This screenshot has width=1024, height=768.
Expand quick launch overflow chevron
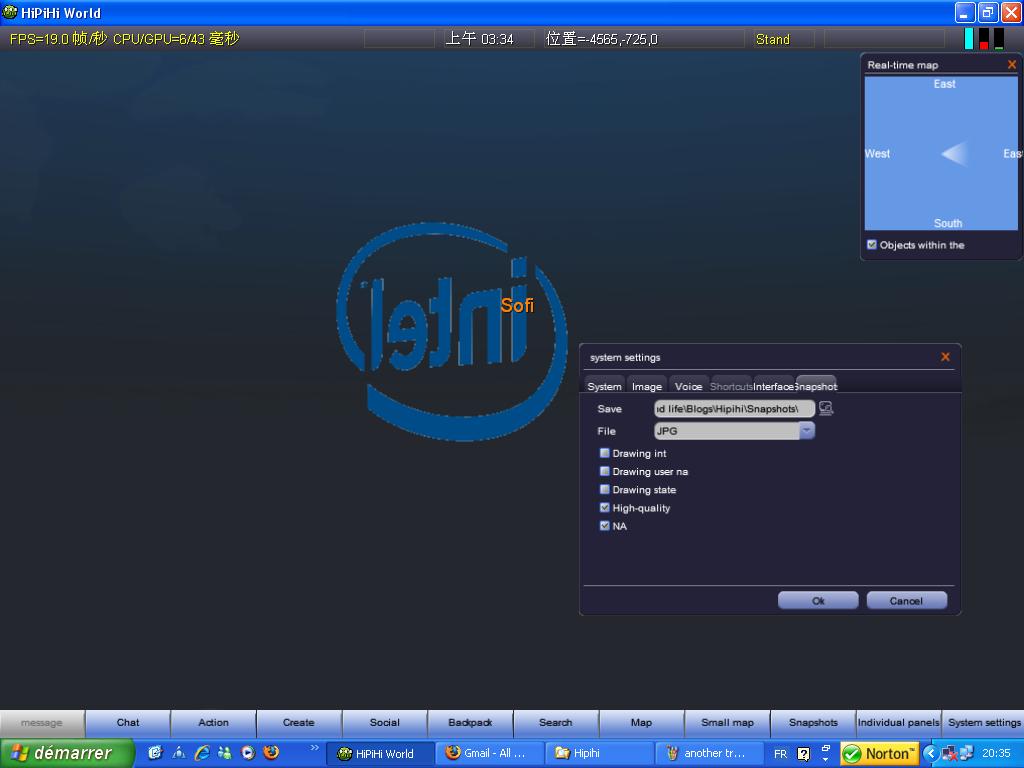[x=315, y=747]
